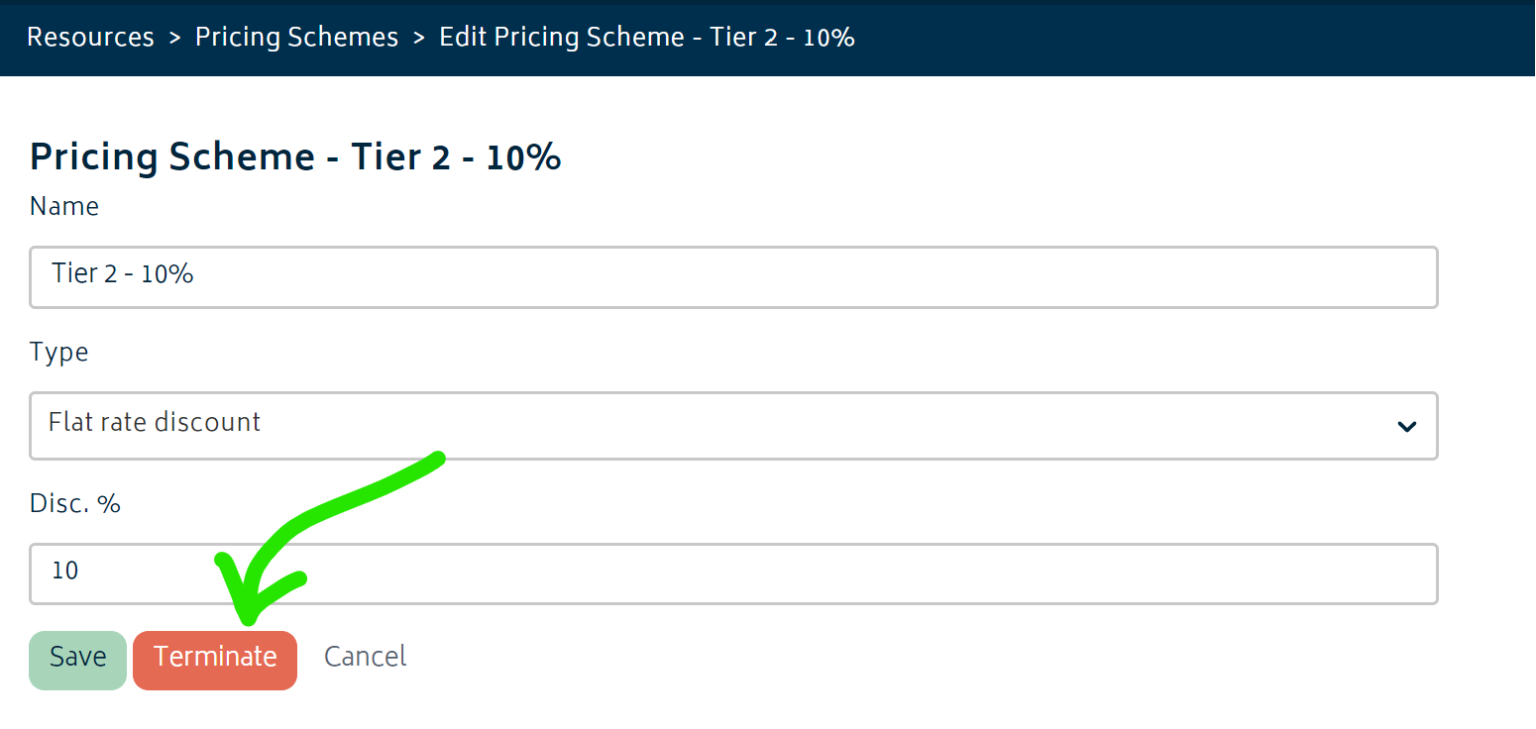Click the Disc. % label above the field
The width and height of the screenshot is (1536, 729).
75,503
